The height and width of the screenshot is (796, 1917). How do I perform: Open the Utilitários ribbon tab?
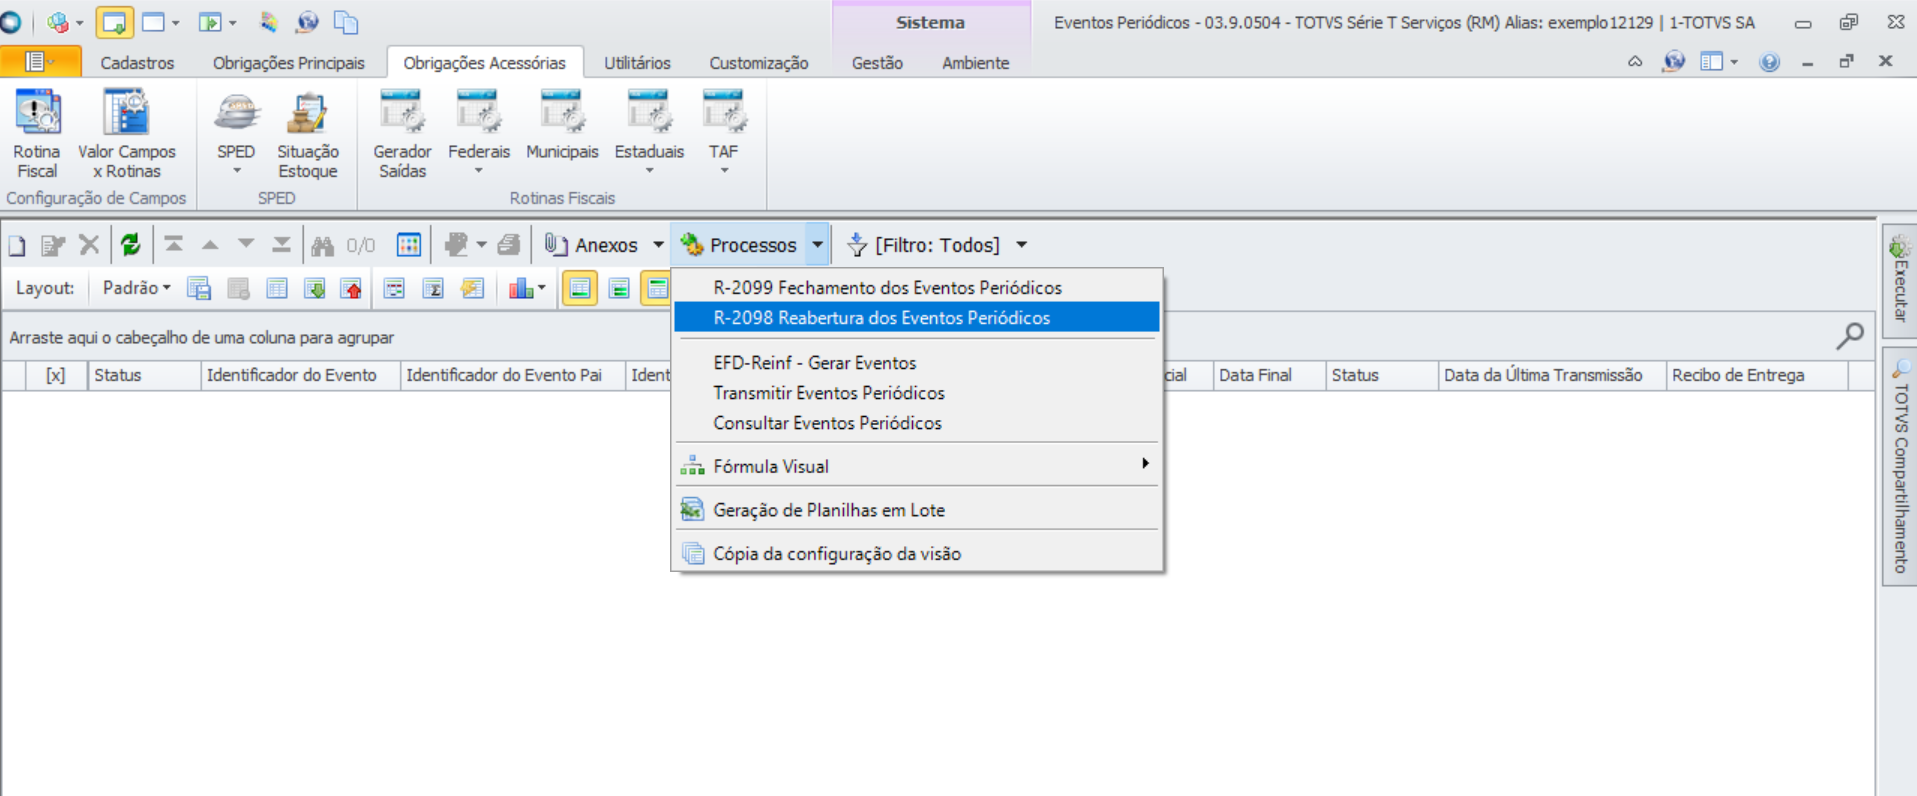pyautogui.click(x=637, y=63)
